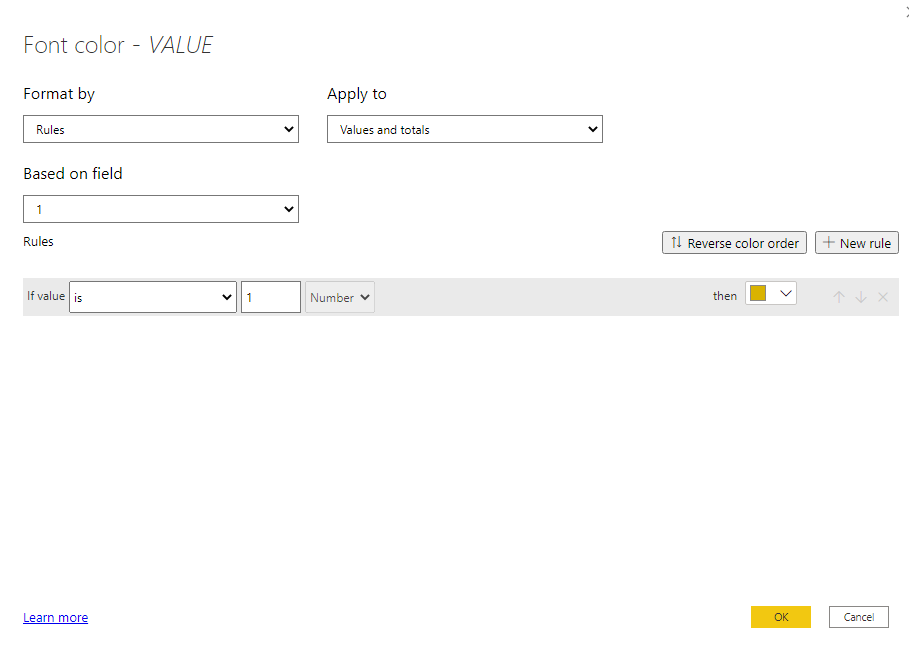
Task: Click the Cancel button
Action: (x=859, y=617)
